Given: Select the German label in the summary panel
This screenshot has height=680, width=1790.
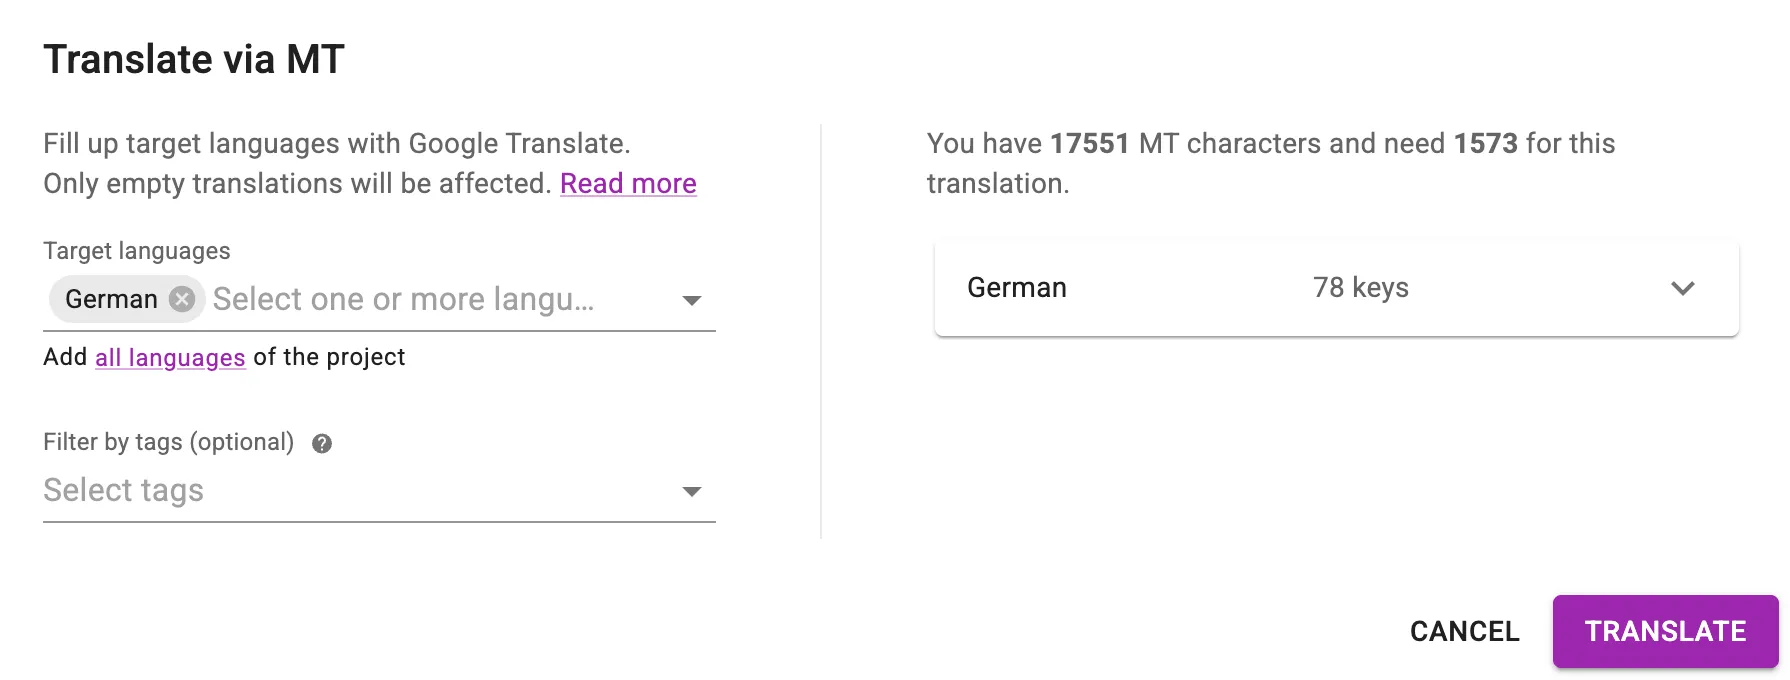Looking at the screenshot, I should [x=1016, y=288].
